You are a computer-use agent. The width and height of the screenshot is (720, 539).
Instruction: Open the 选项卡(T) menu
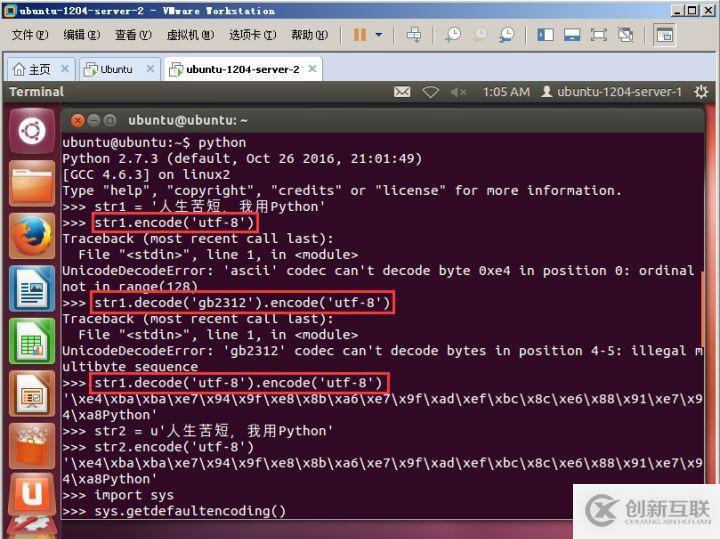pyautogui.click(x=253, y=35)
